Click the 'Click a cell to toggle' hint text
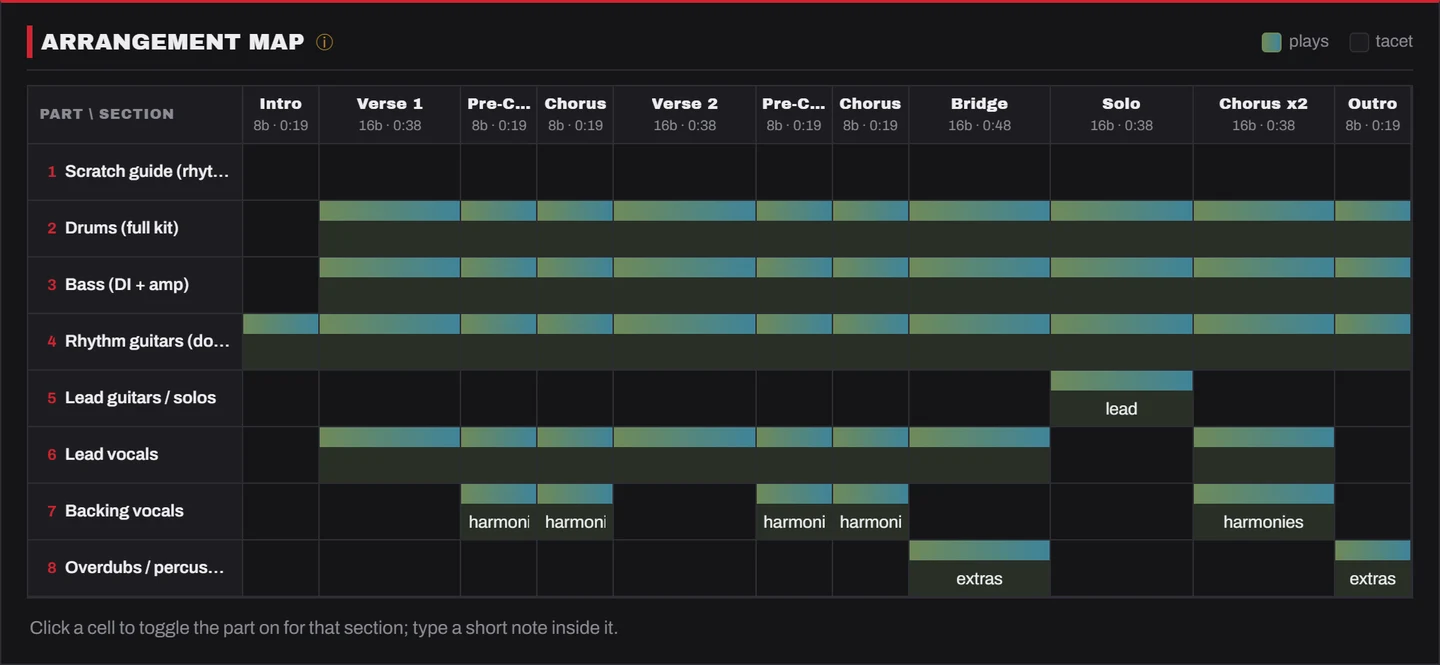The width and height of the screenshot is (1440, 665). point(324,628)
